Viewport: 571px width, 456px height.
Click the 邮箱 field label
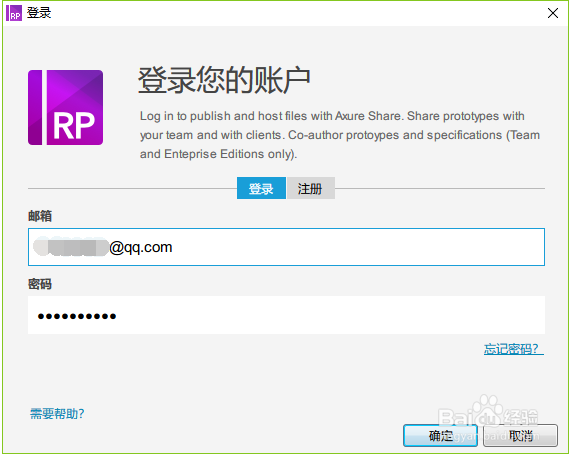click(40, 216)
